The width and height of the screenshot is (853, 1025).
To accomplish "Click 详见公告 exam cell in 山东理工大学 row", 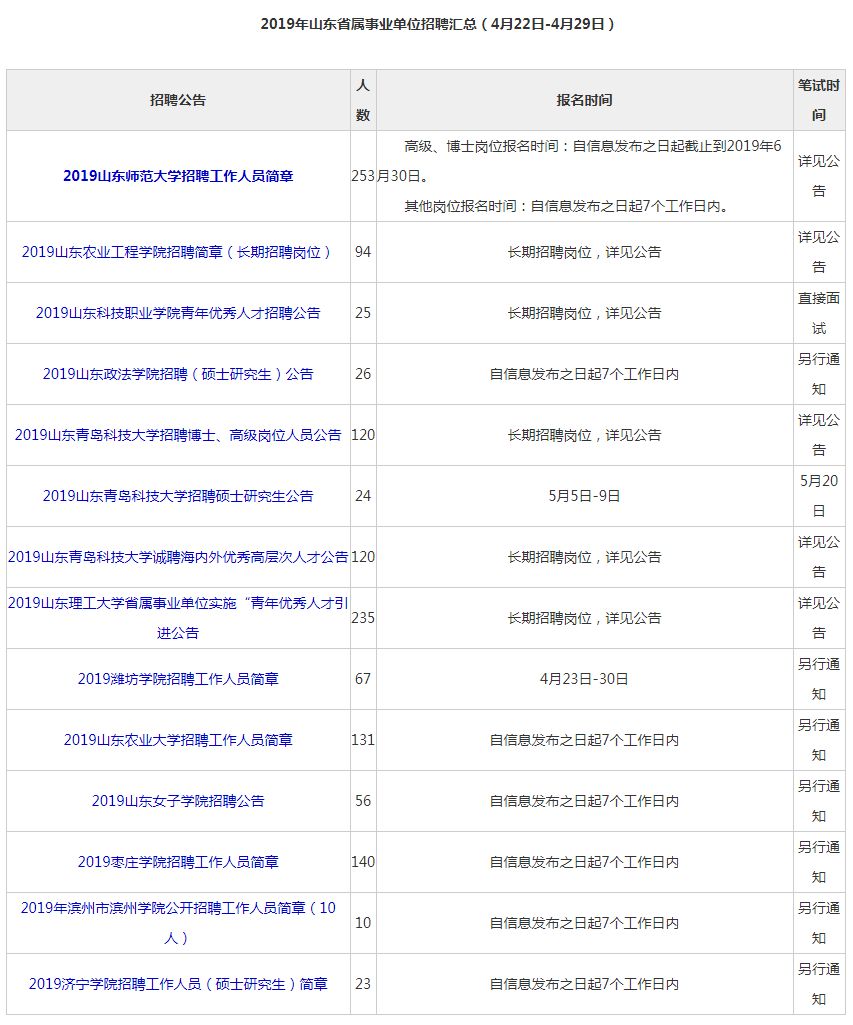I will (x=818, y=618).
